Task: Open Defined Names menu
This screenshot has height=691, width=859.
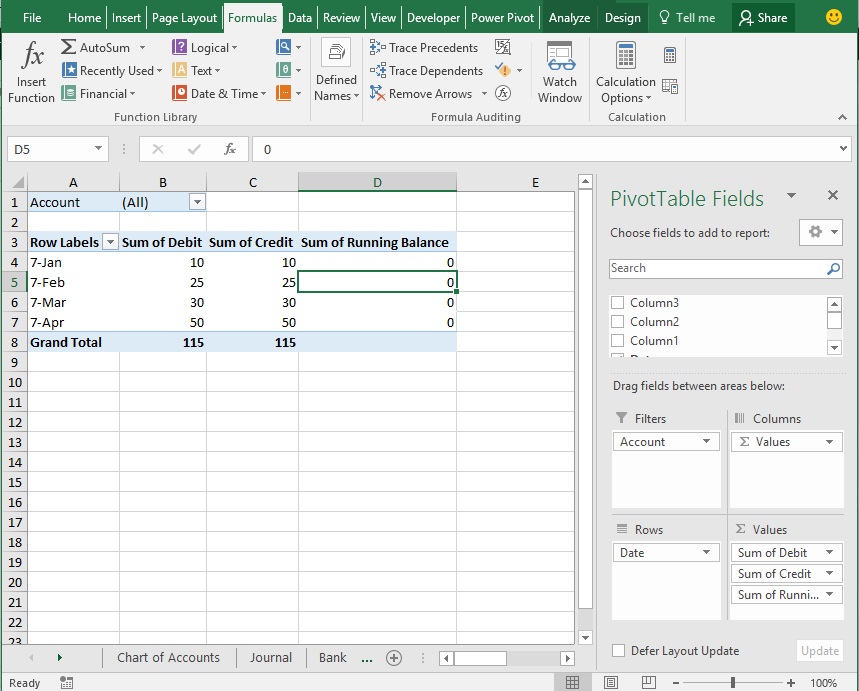Action: (x=336, y=71)
